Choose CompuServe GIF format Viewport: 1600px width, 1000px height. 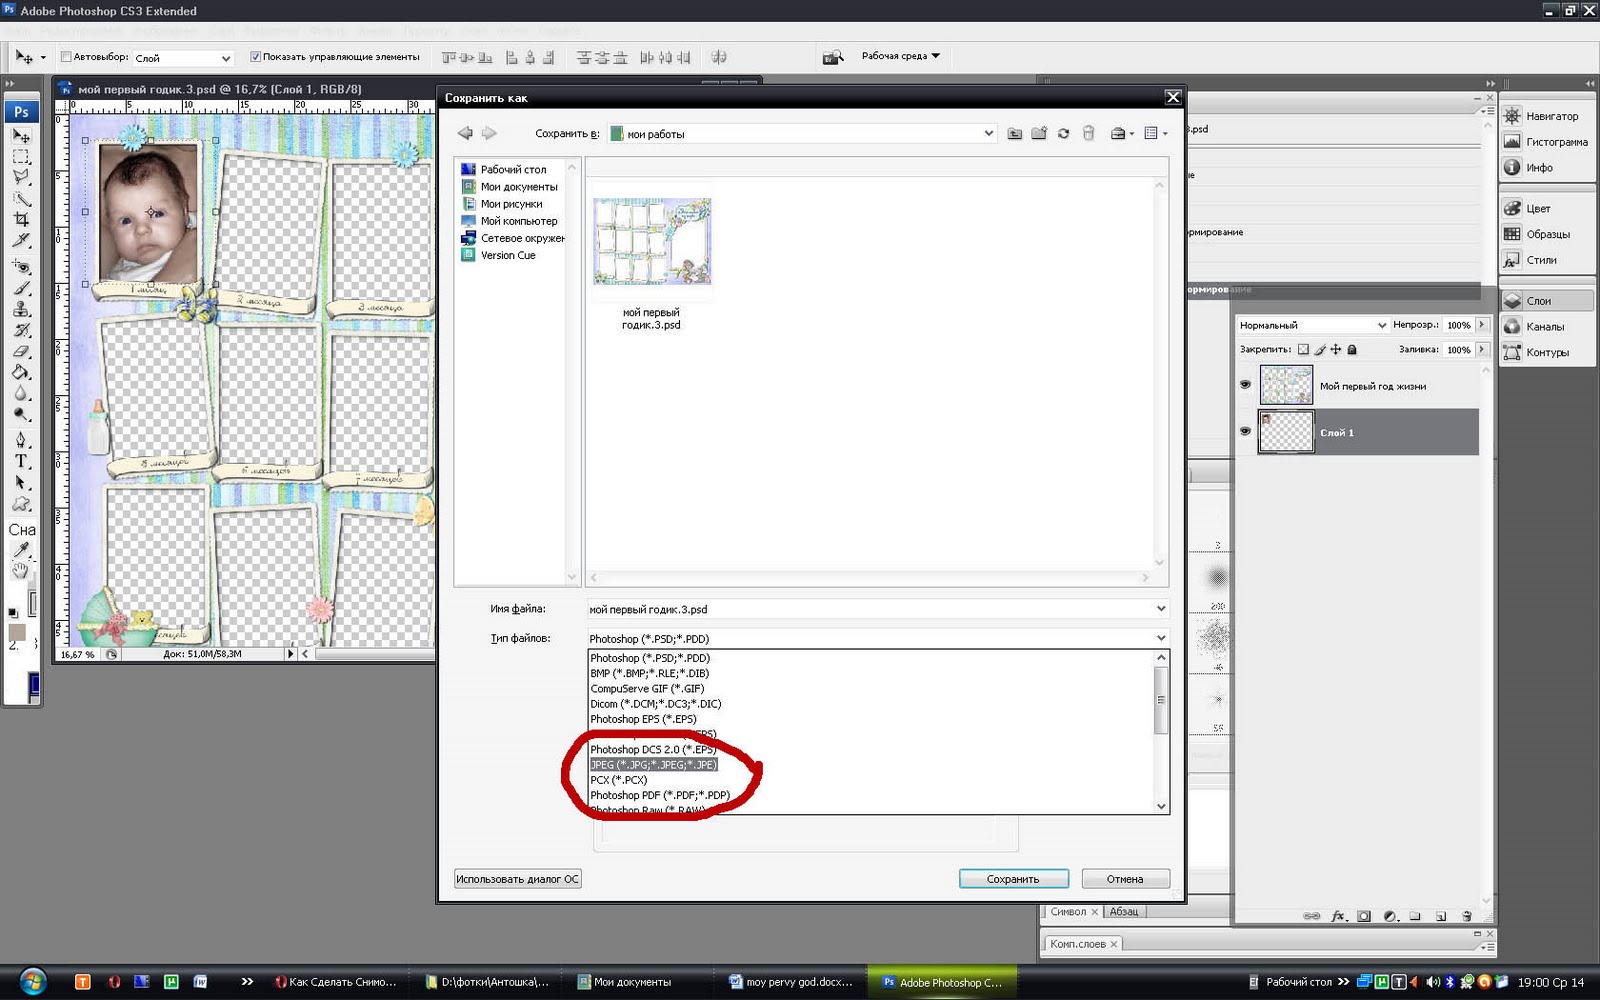[647, 689]
